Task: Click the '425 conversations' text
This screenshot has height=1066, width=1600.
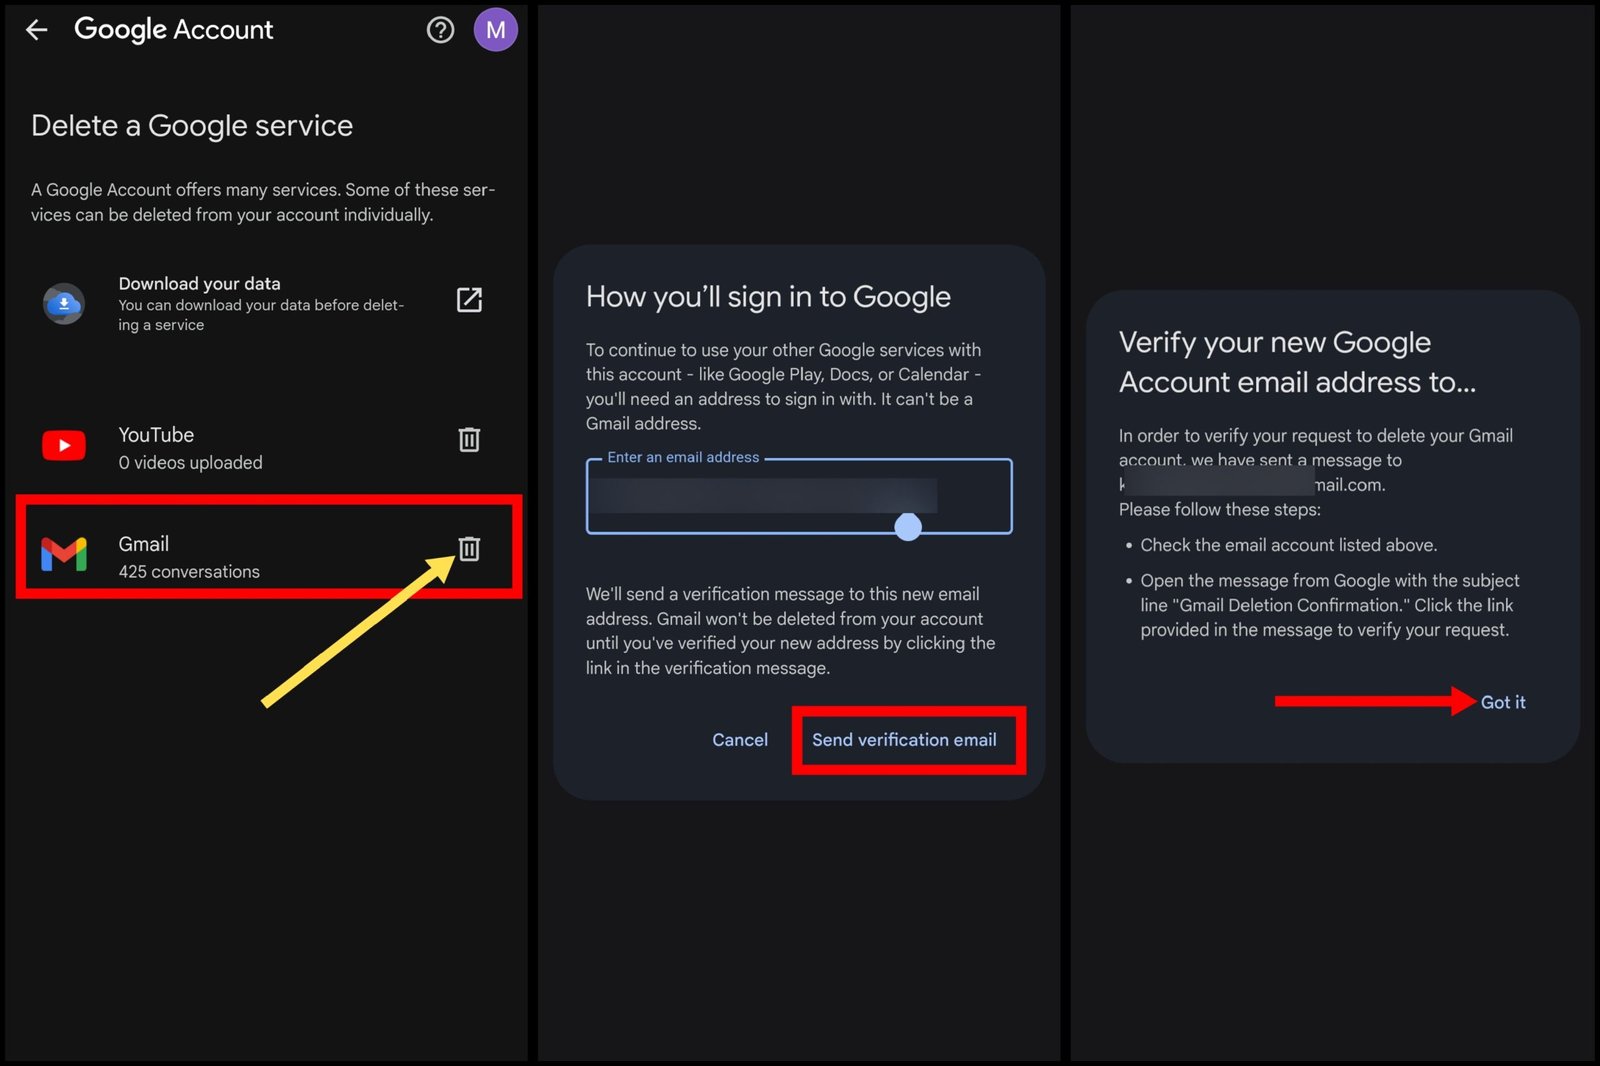Action: (x=189, y=572)
